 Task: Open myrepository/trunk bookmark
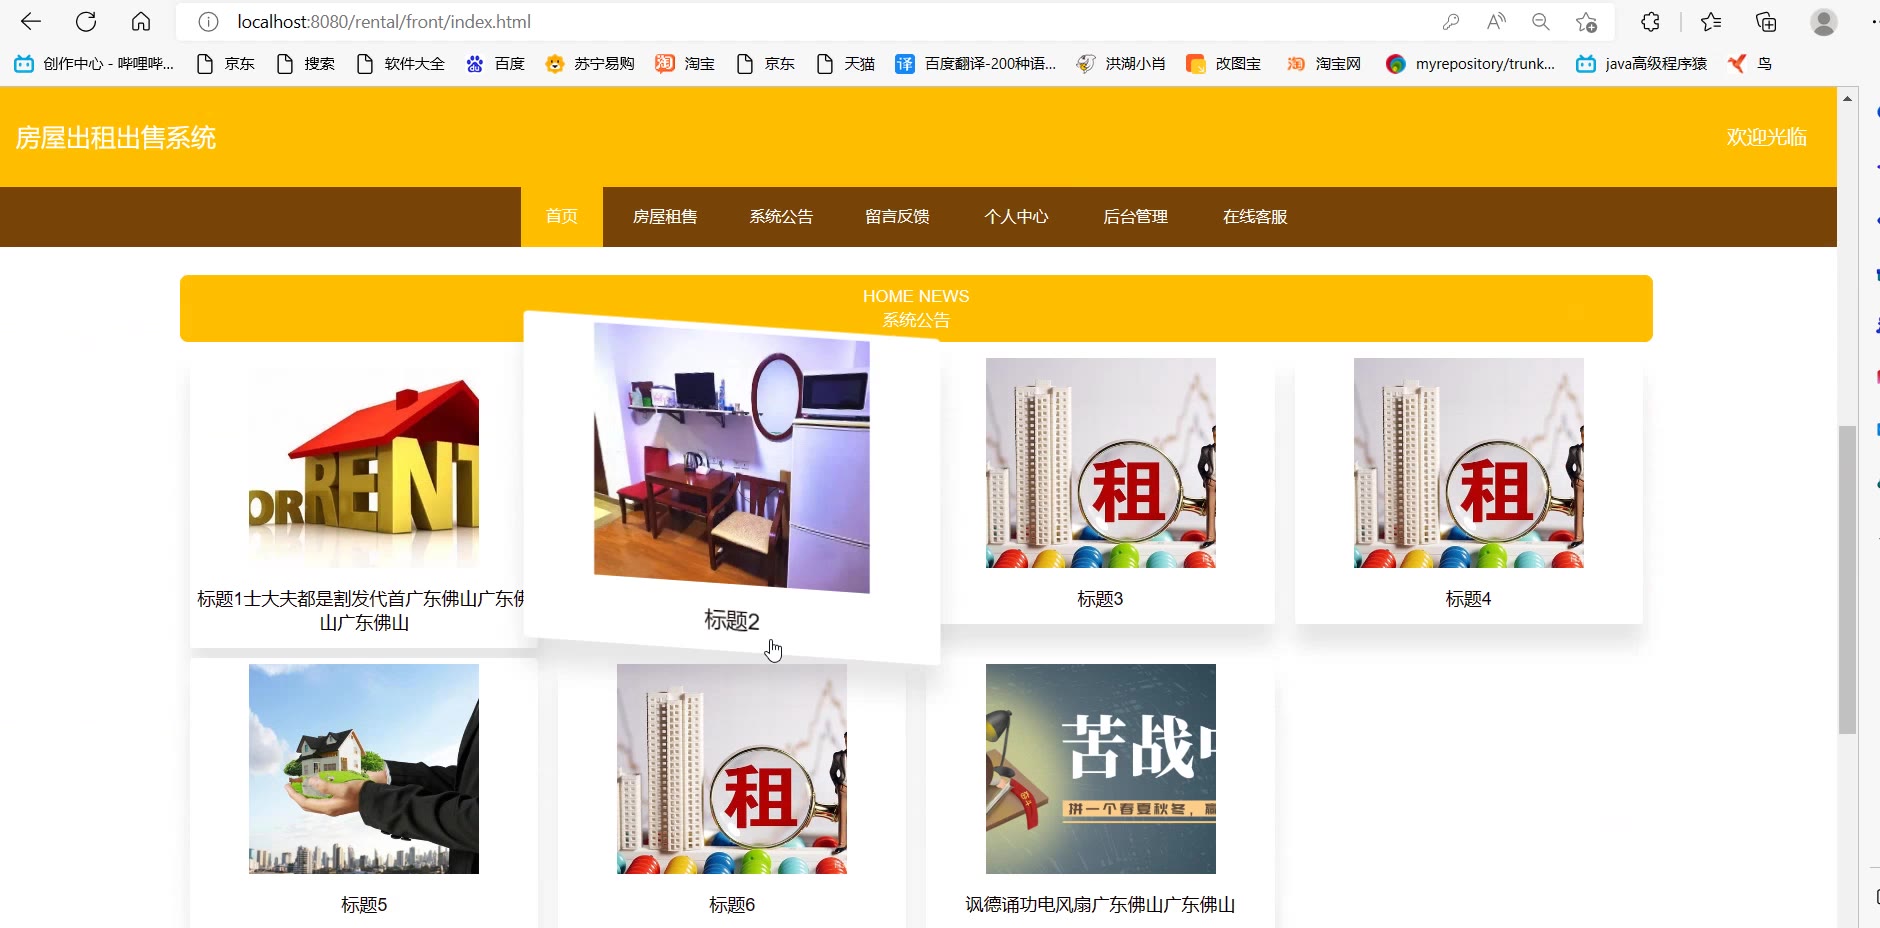tap(1470, 64)
